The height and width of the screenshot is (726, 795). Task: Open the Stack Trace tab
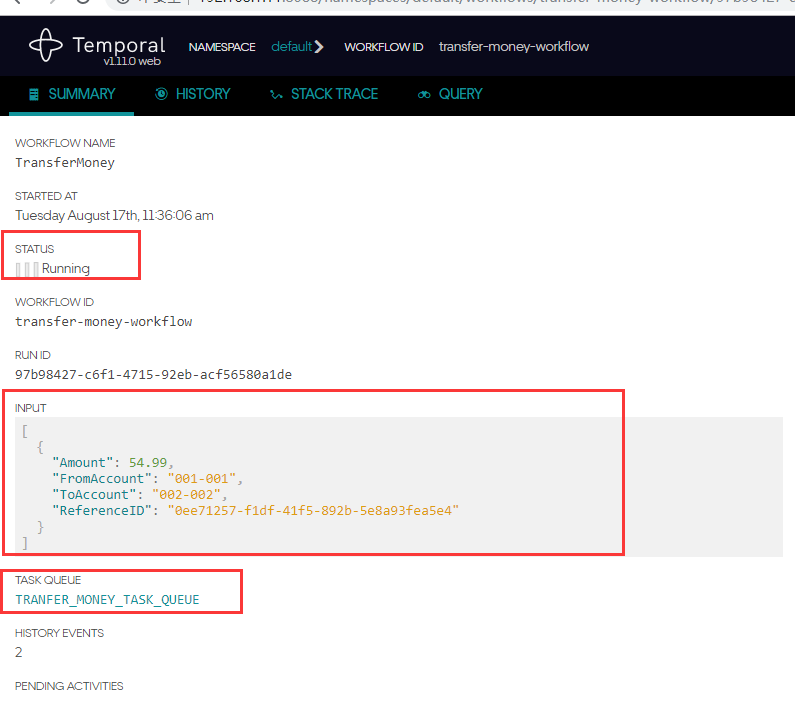pyautogui.click(x=323, y=94)
